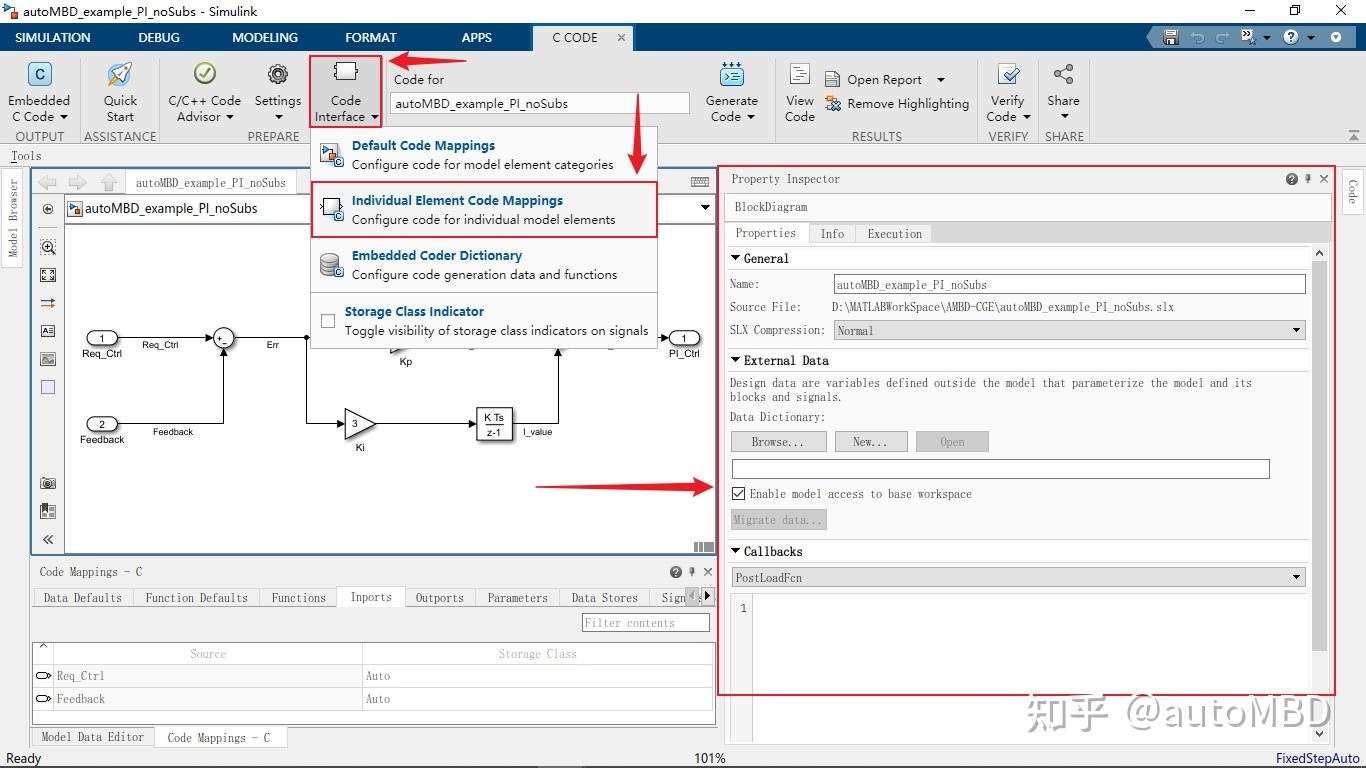This screenshot has width=1366, height=768.
Task: Close the C CODE tab
Action: tap(621, 37)
